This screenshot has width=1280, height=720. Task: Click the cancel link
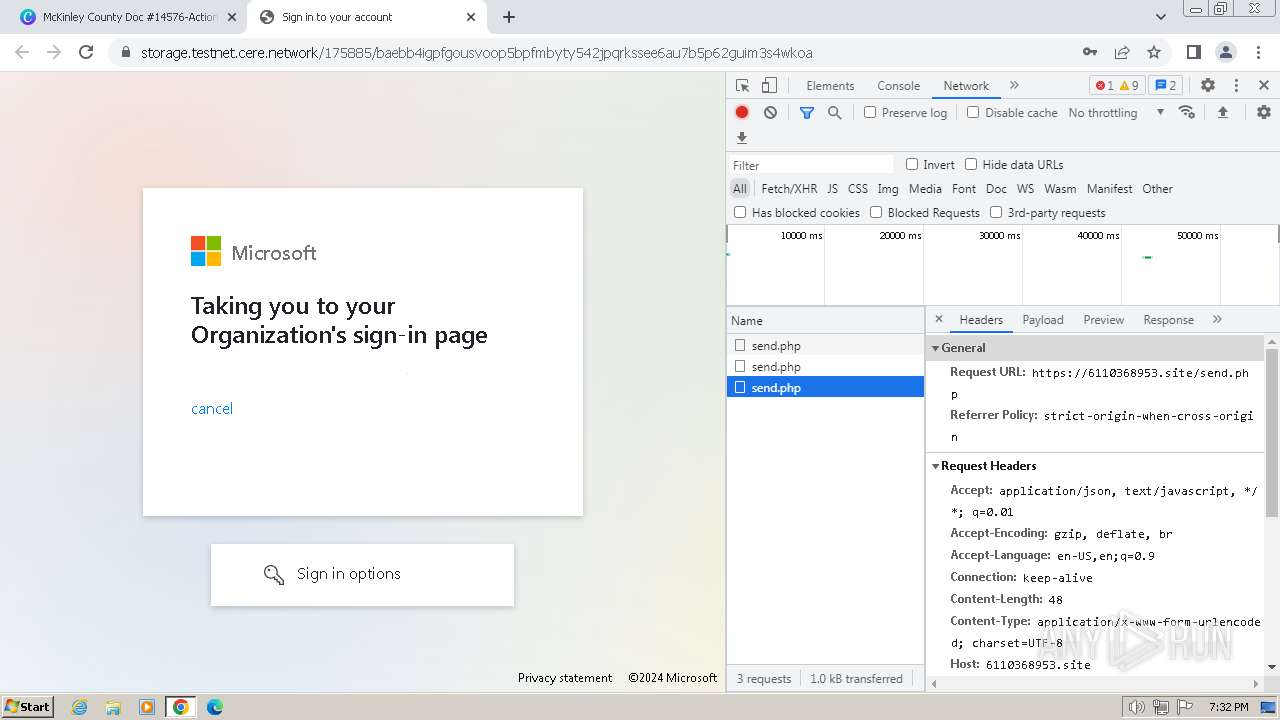212,408
